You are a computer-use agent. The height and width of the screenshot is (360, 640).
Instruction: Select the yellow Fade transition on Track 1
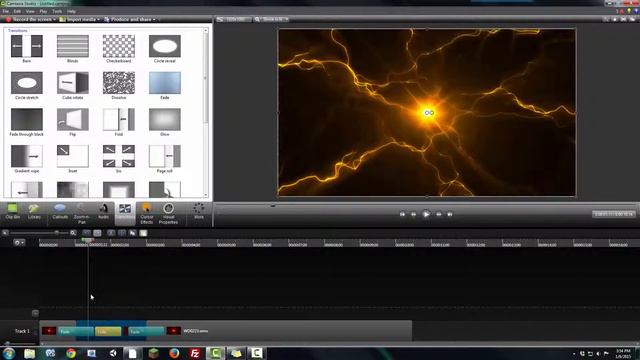coord(108,331)
